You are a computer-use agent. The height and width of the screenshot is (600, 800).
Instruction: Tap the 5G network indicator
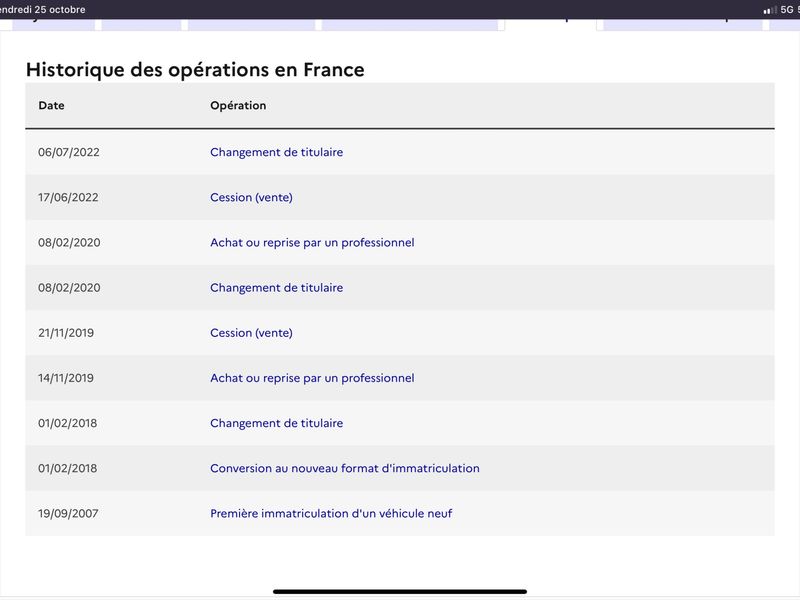point(786,10)
